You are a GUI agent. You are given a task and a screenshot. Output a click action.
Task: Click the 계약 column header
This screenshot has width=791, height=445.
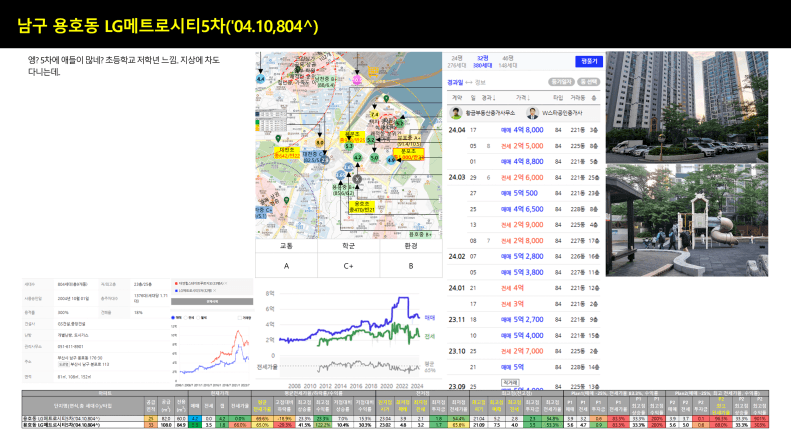(457, 98)
